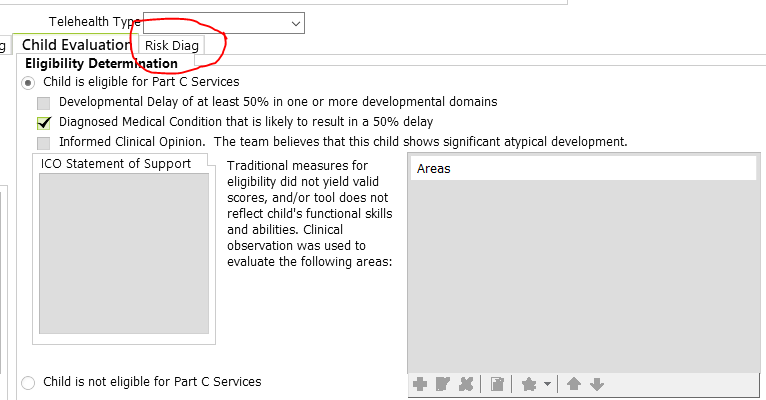Switch to the Risk Diag tab
Viewport: 766px width, 400px height.
[172, 45]
